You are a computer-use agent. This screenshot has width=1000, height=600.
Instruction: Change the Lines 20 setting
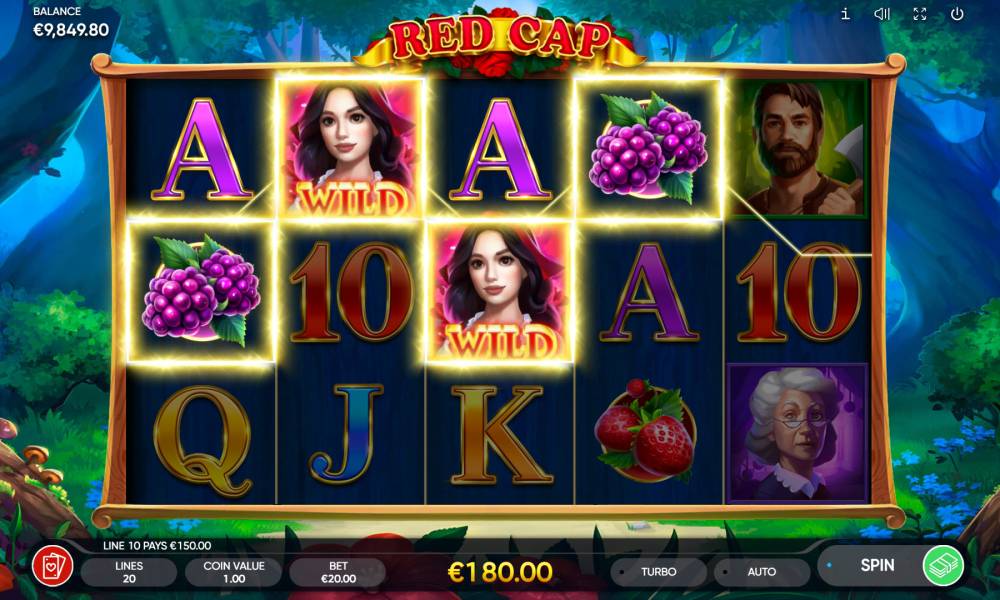coord(129,572)
